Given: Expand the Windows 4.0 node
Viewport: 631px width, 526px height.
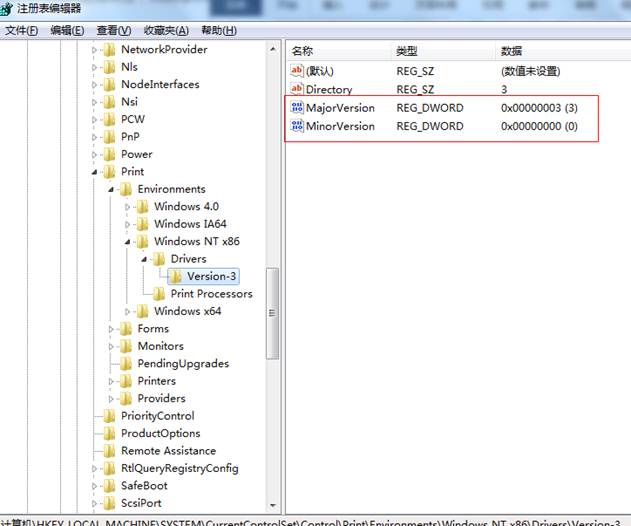Looking at the screenshot, I should (128, 207).
